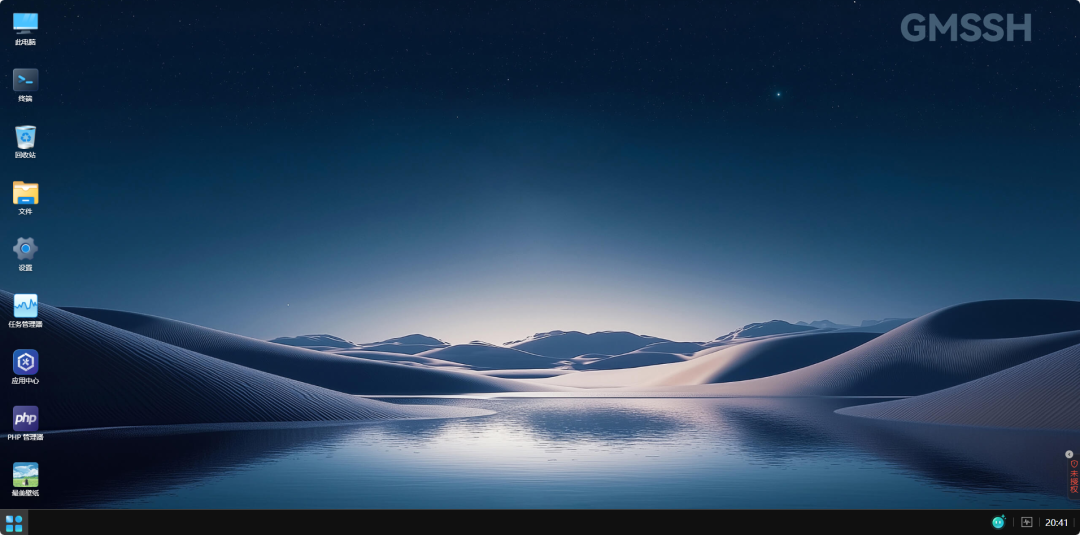Viewport: 1080px width, 535px height.
Task: Open the start menu in the taskbar
Action: 14,523
